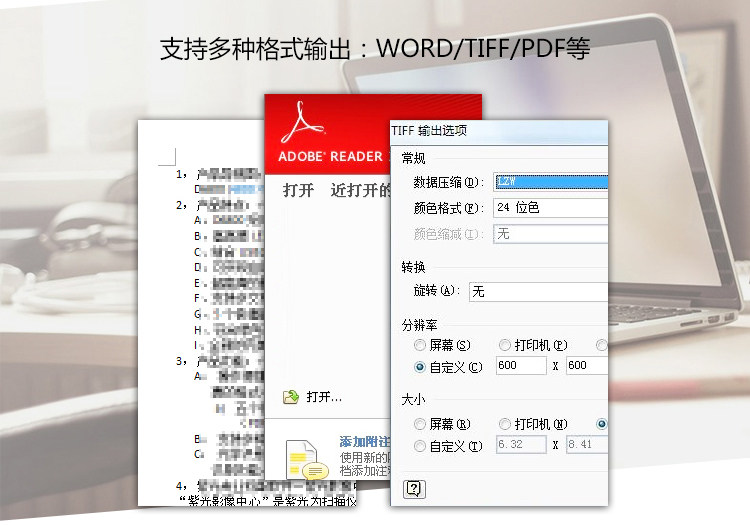Image resolution: width=750 pixels, height=525 pixels.
Task: Open the 数据压缩 LZW dropdown
Action: 551,182
